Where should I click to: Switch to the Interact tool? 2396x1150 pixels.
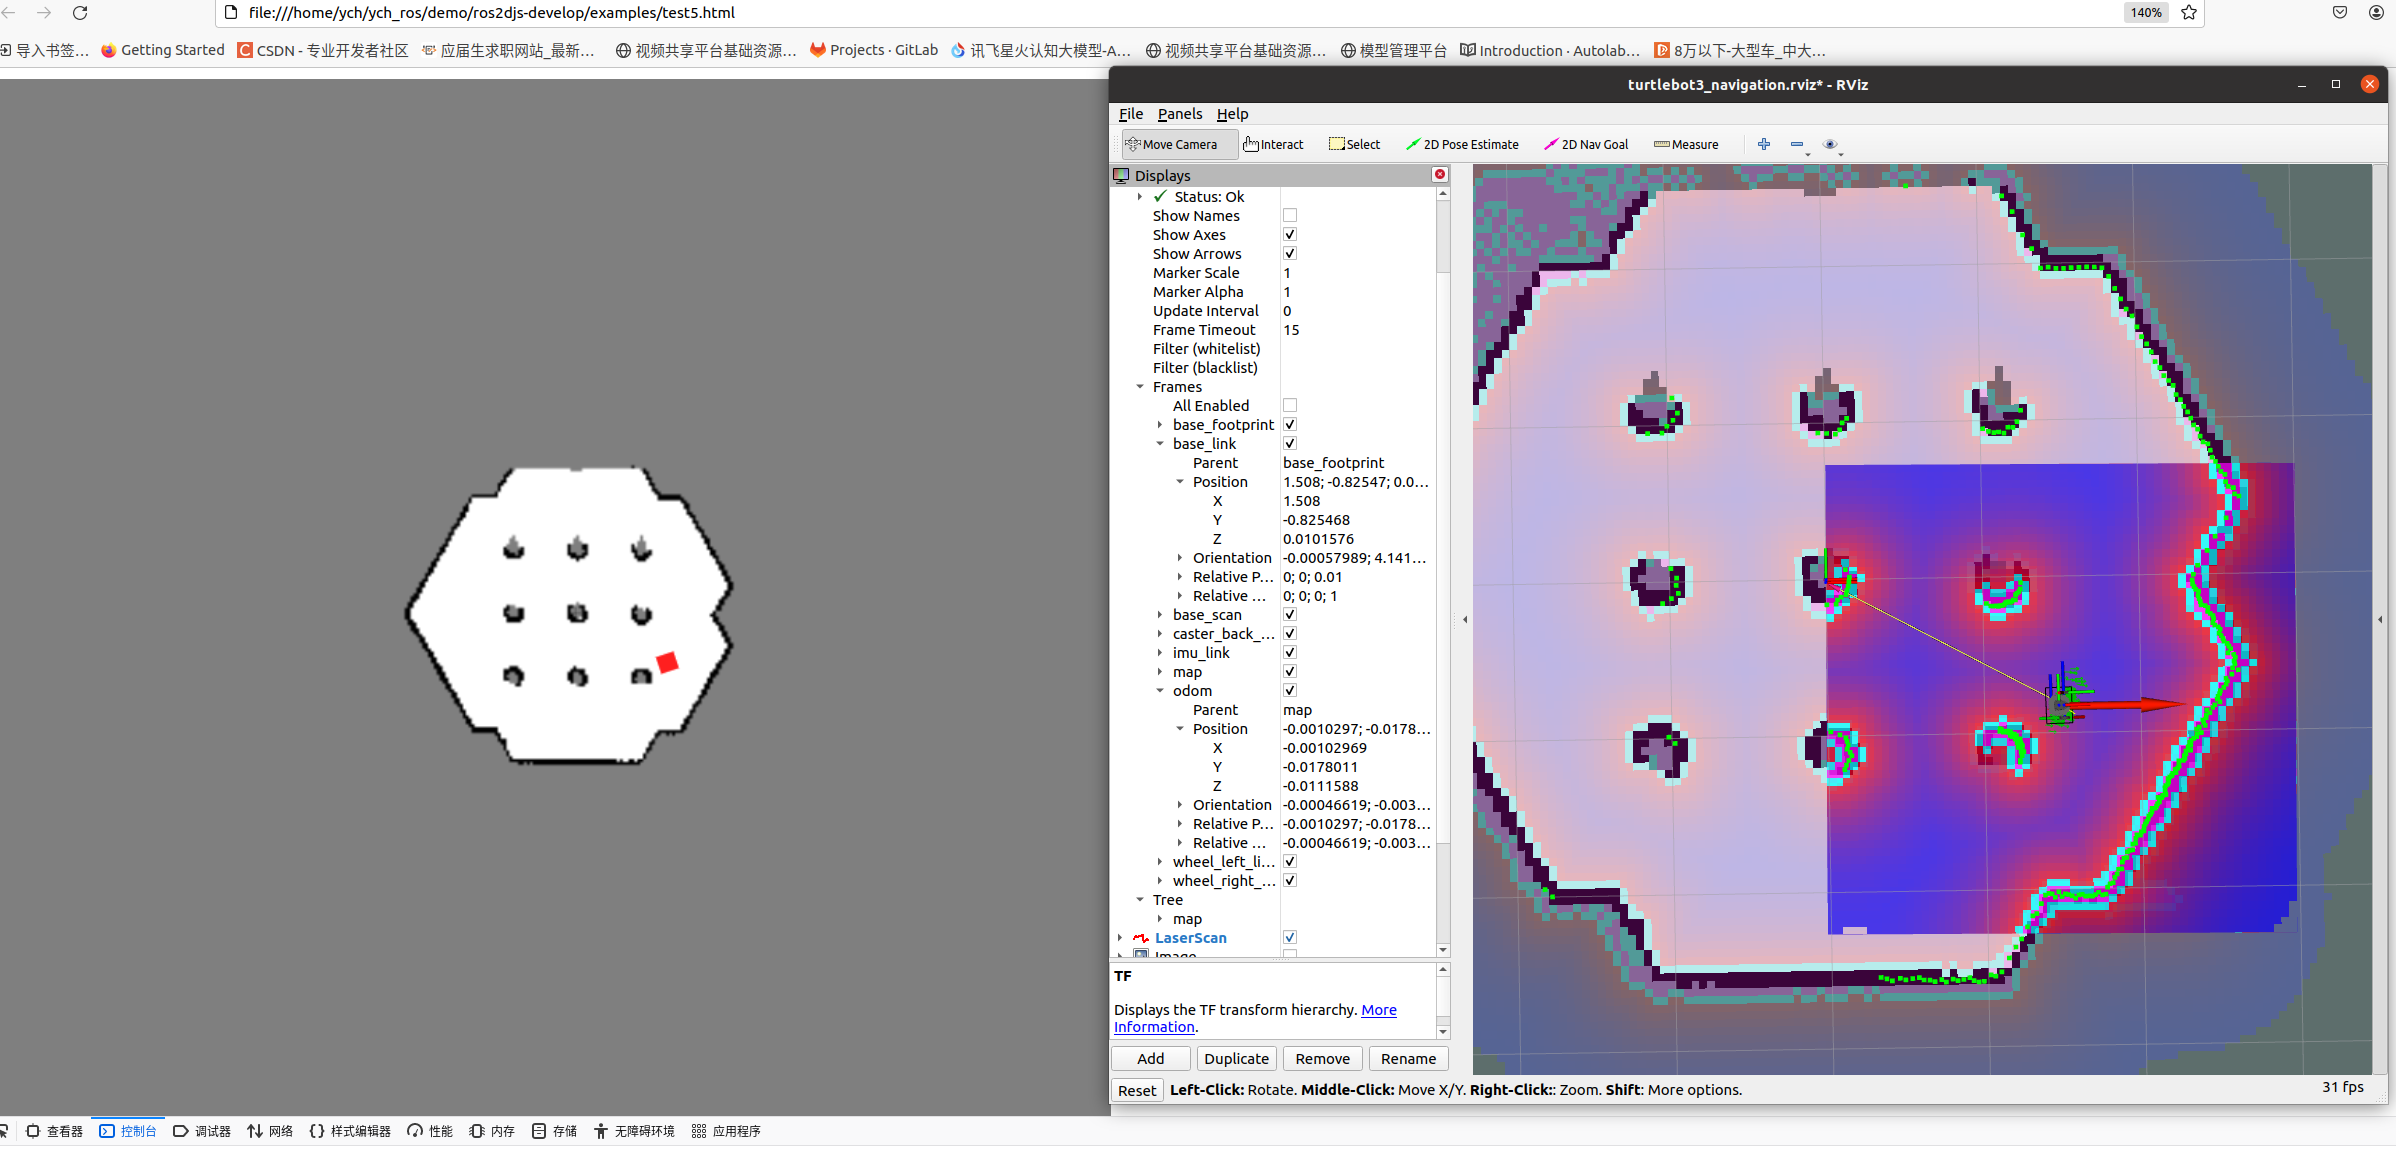coord(1273,144)
